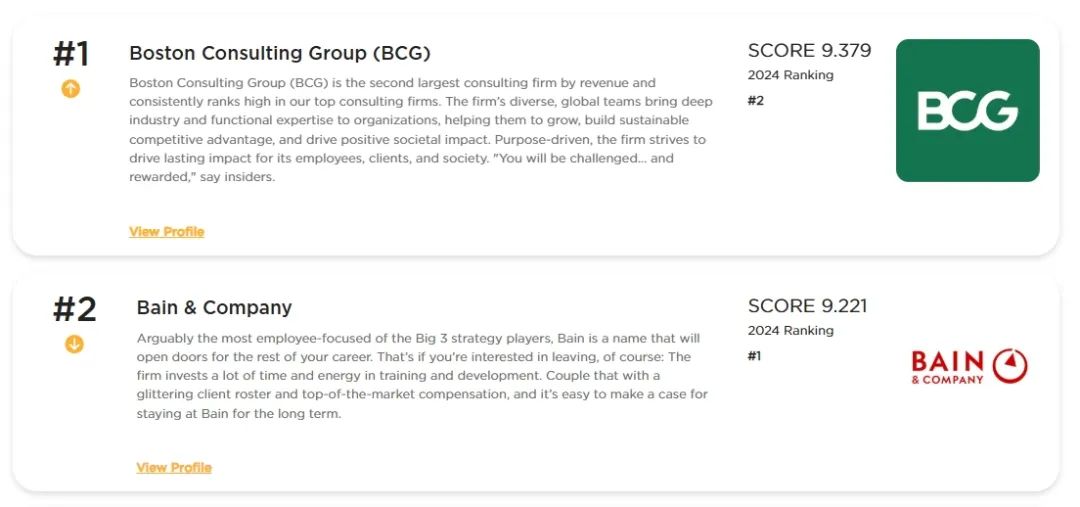This screenshot has width=1080, height=507.
Task: Click the red circular Bain compass icon
Action: tap(1010, 366)
